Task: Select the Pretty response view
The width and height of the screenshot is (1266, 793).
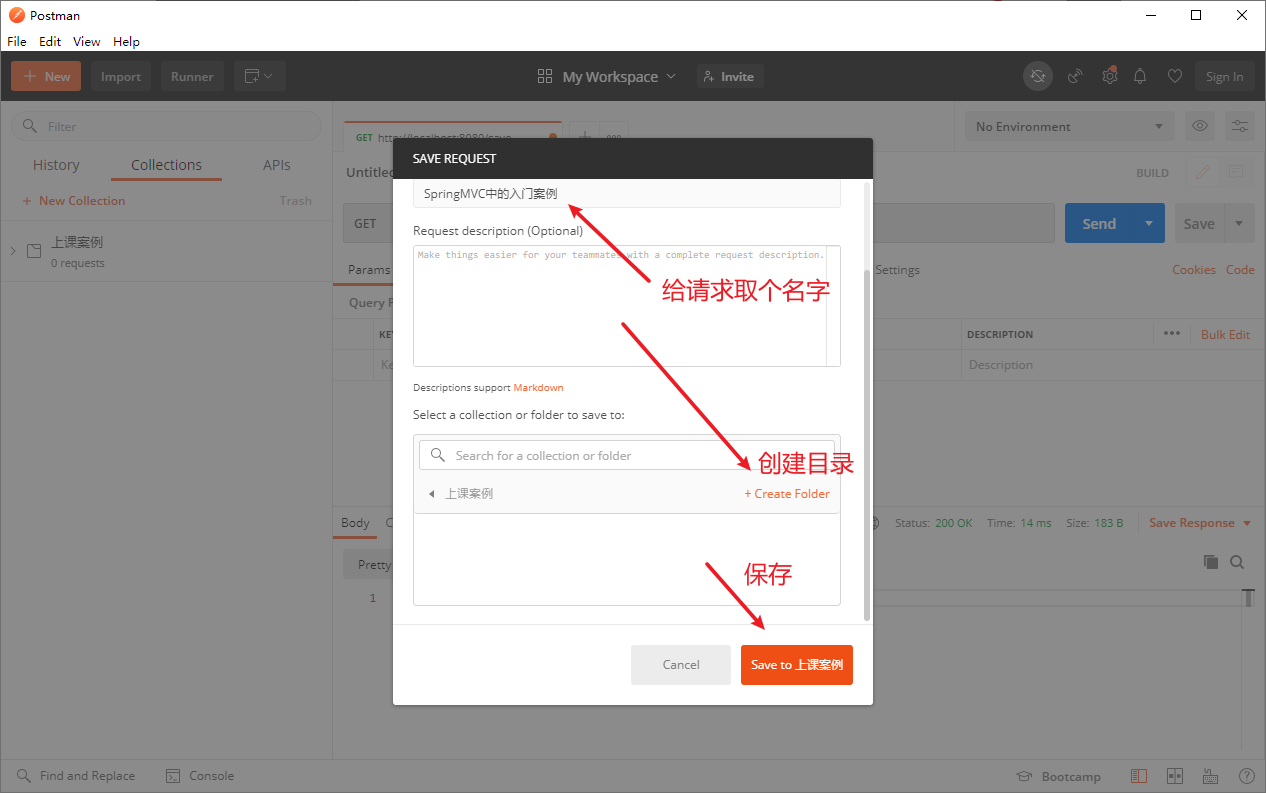Action: pyautogui.click(x=374, y=564)
